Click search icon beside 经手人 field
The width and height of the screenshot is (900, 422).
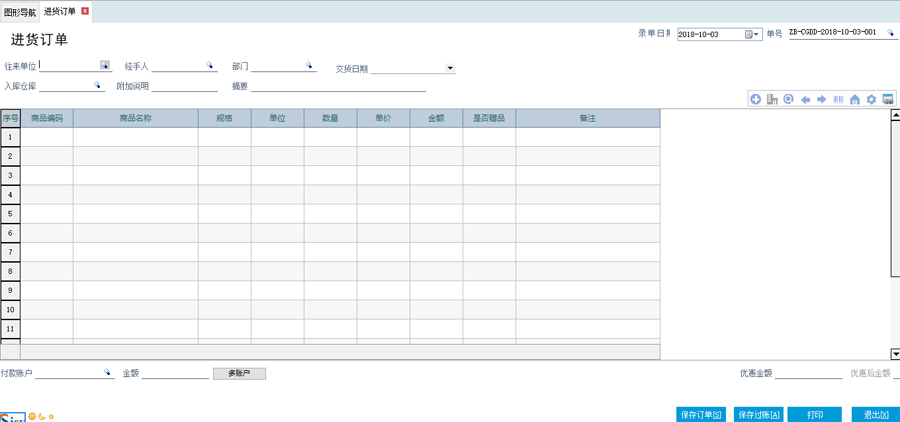(x=210, y=65)
